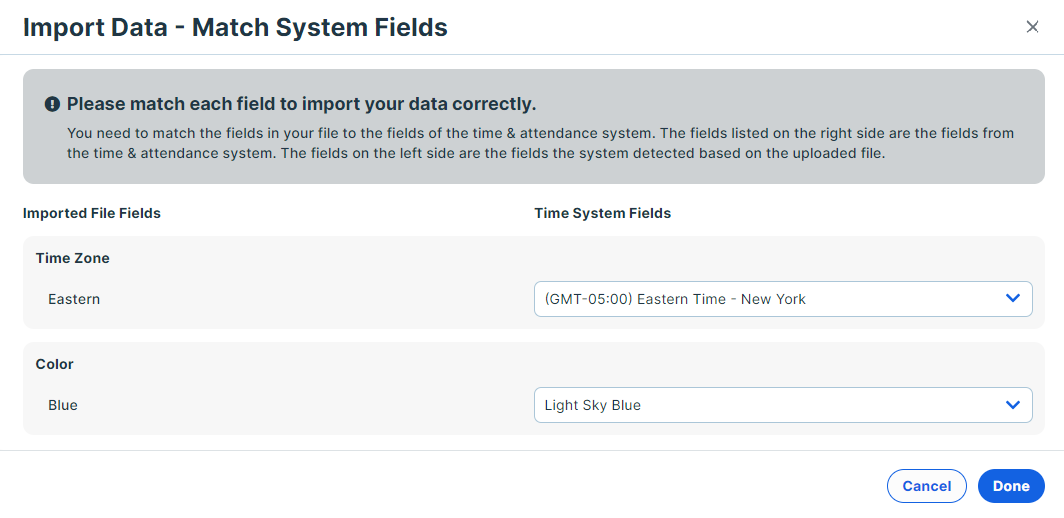Open the GMT-05:00 Eastern Time New York combo box

point(783,299)
